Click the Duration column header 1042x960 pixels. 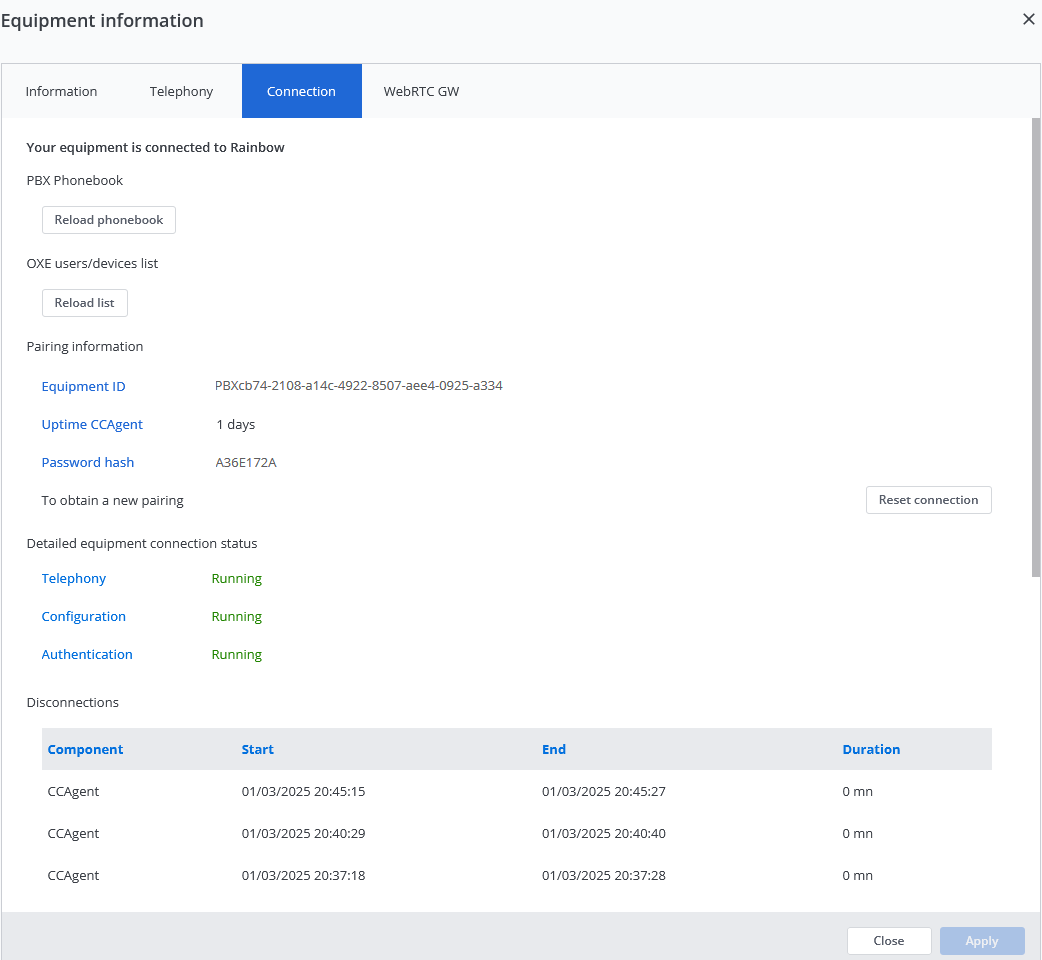click(871, 749)
